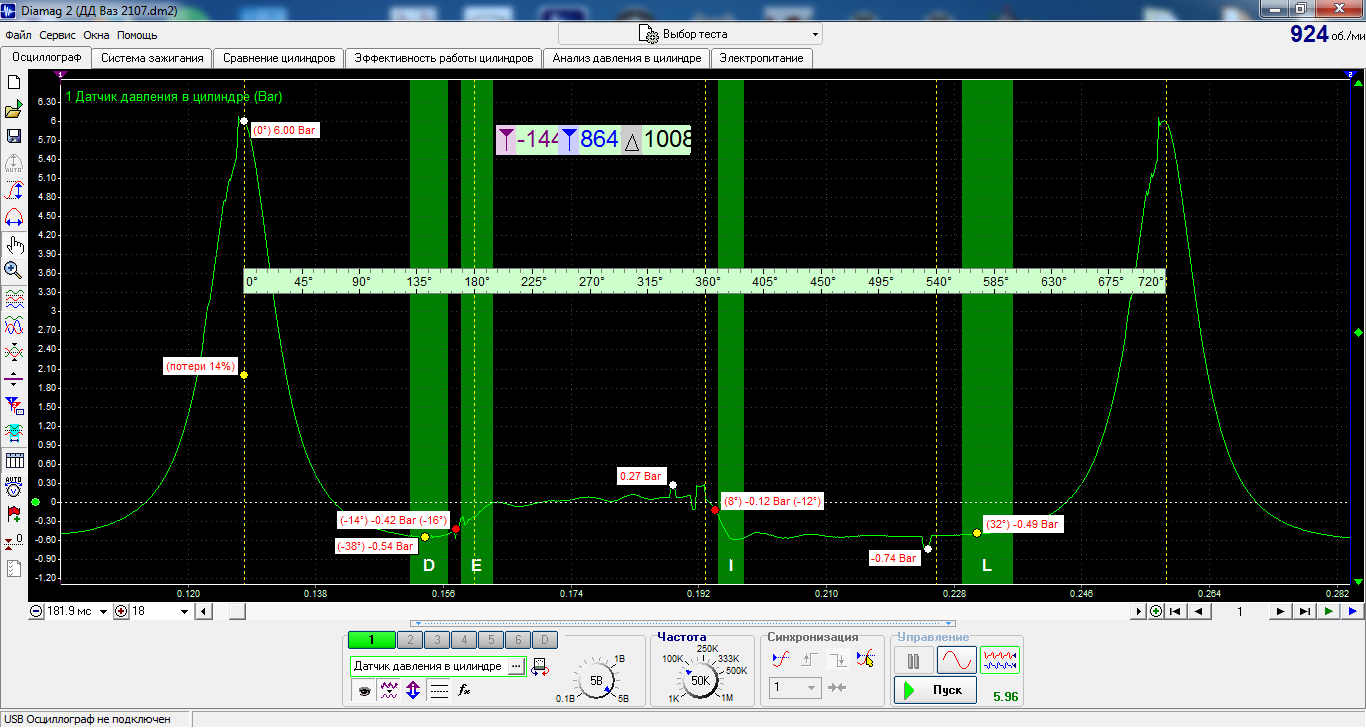Click the vertical cursors tool icon
Image resolution: width=1366 pixels, height=728 pixels.
click(14, 191)
